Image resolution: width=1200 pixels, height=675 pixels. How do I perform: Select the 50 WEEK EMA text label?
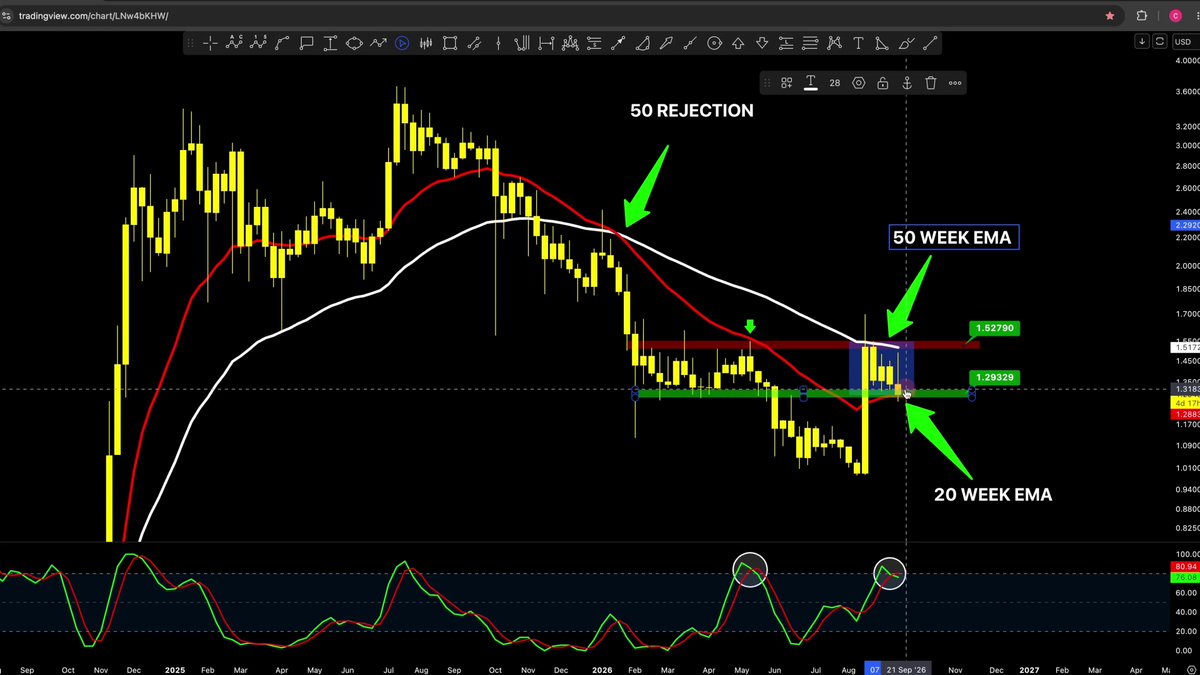954,237
